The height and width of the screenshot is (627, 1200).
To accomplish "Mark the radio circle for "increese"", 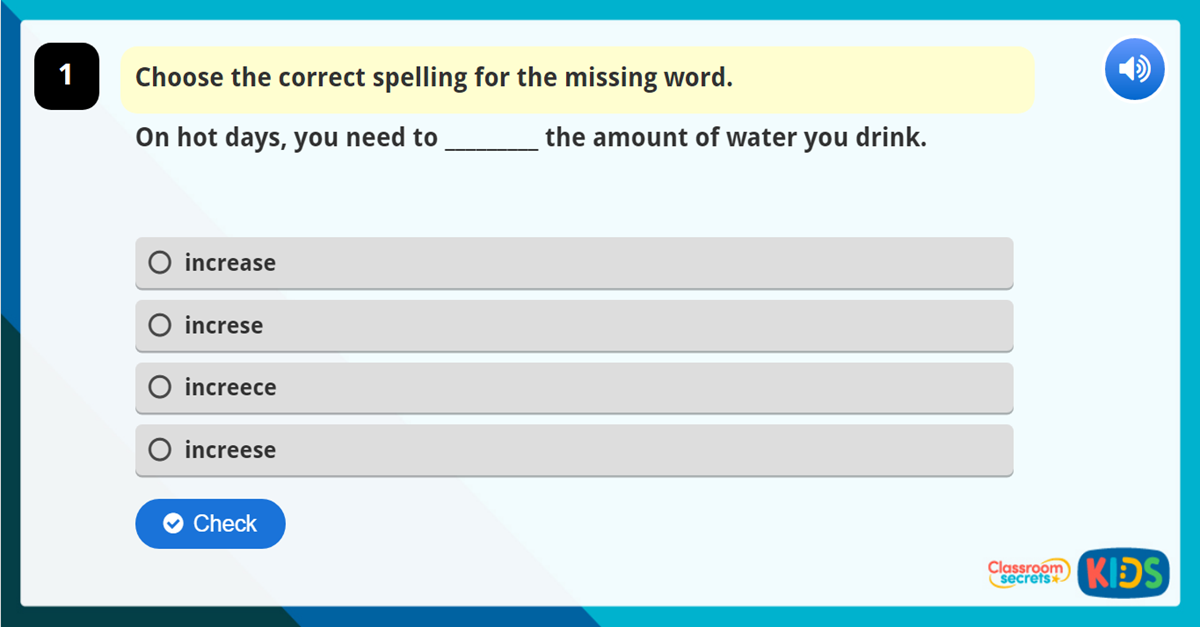I will 160,450.
